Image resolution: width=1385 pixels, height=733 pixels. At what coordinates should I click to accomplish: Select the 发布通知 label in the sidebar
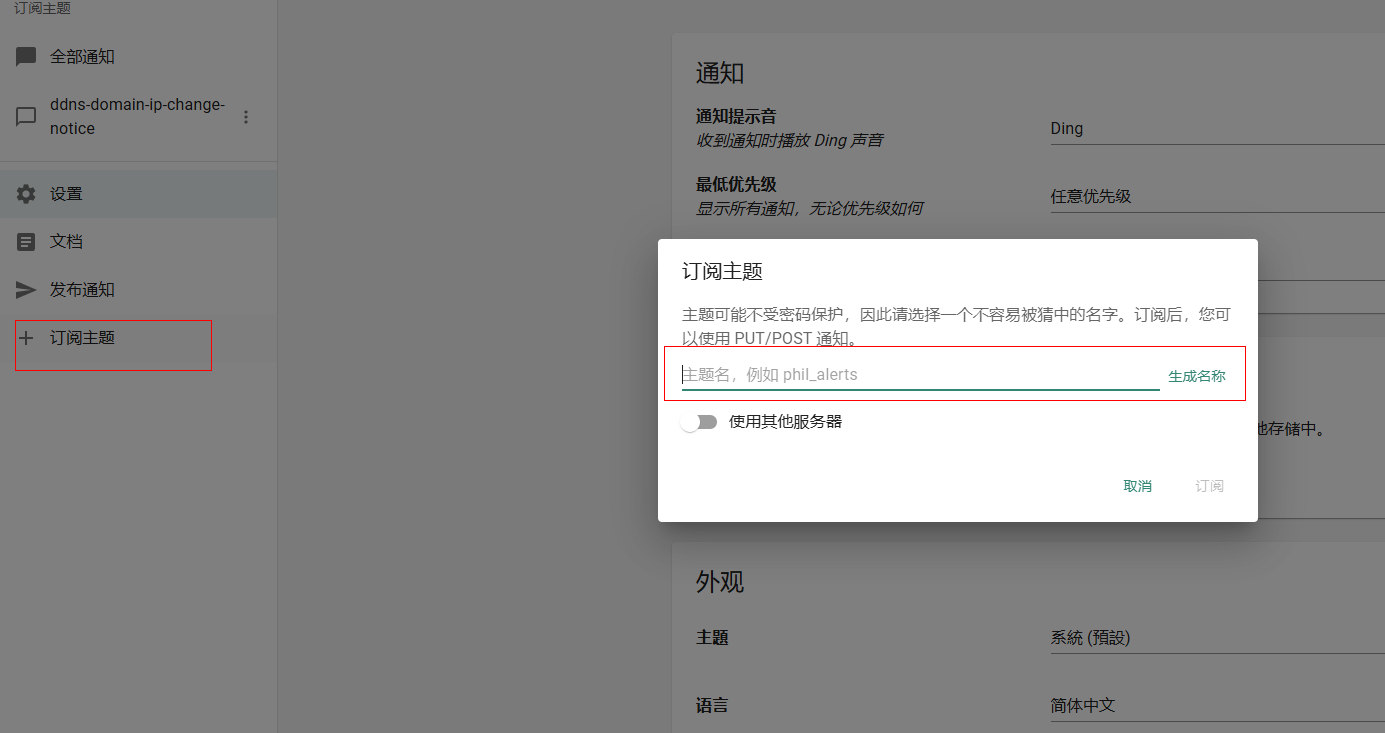pyautogui.click(x=83, y=290)
